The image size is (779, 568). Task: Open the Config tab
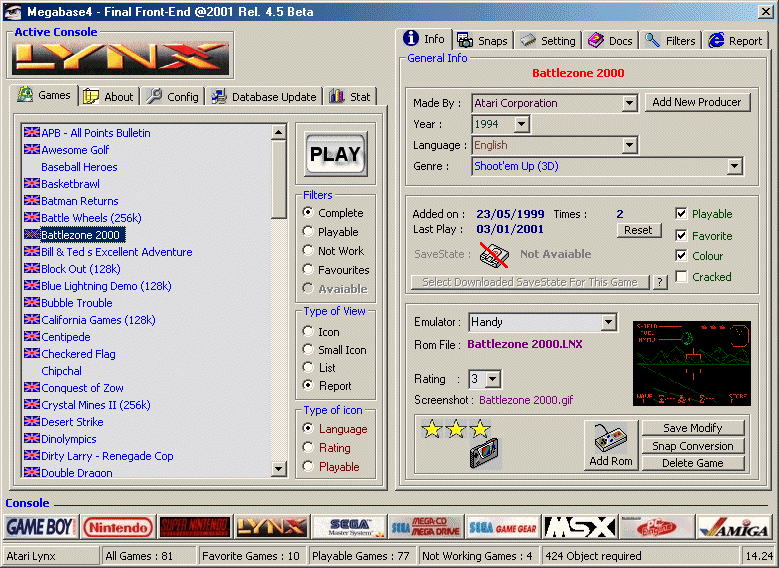coord(172,96)
